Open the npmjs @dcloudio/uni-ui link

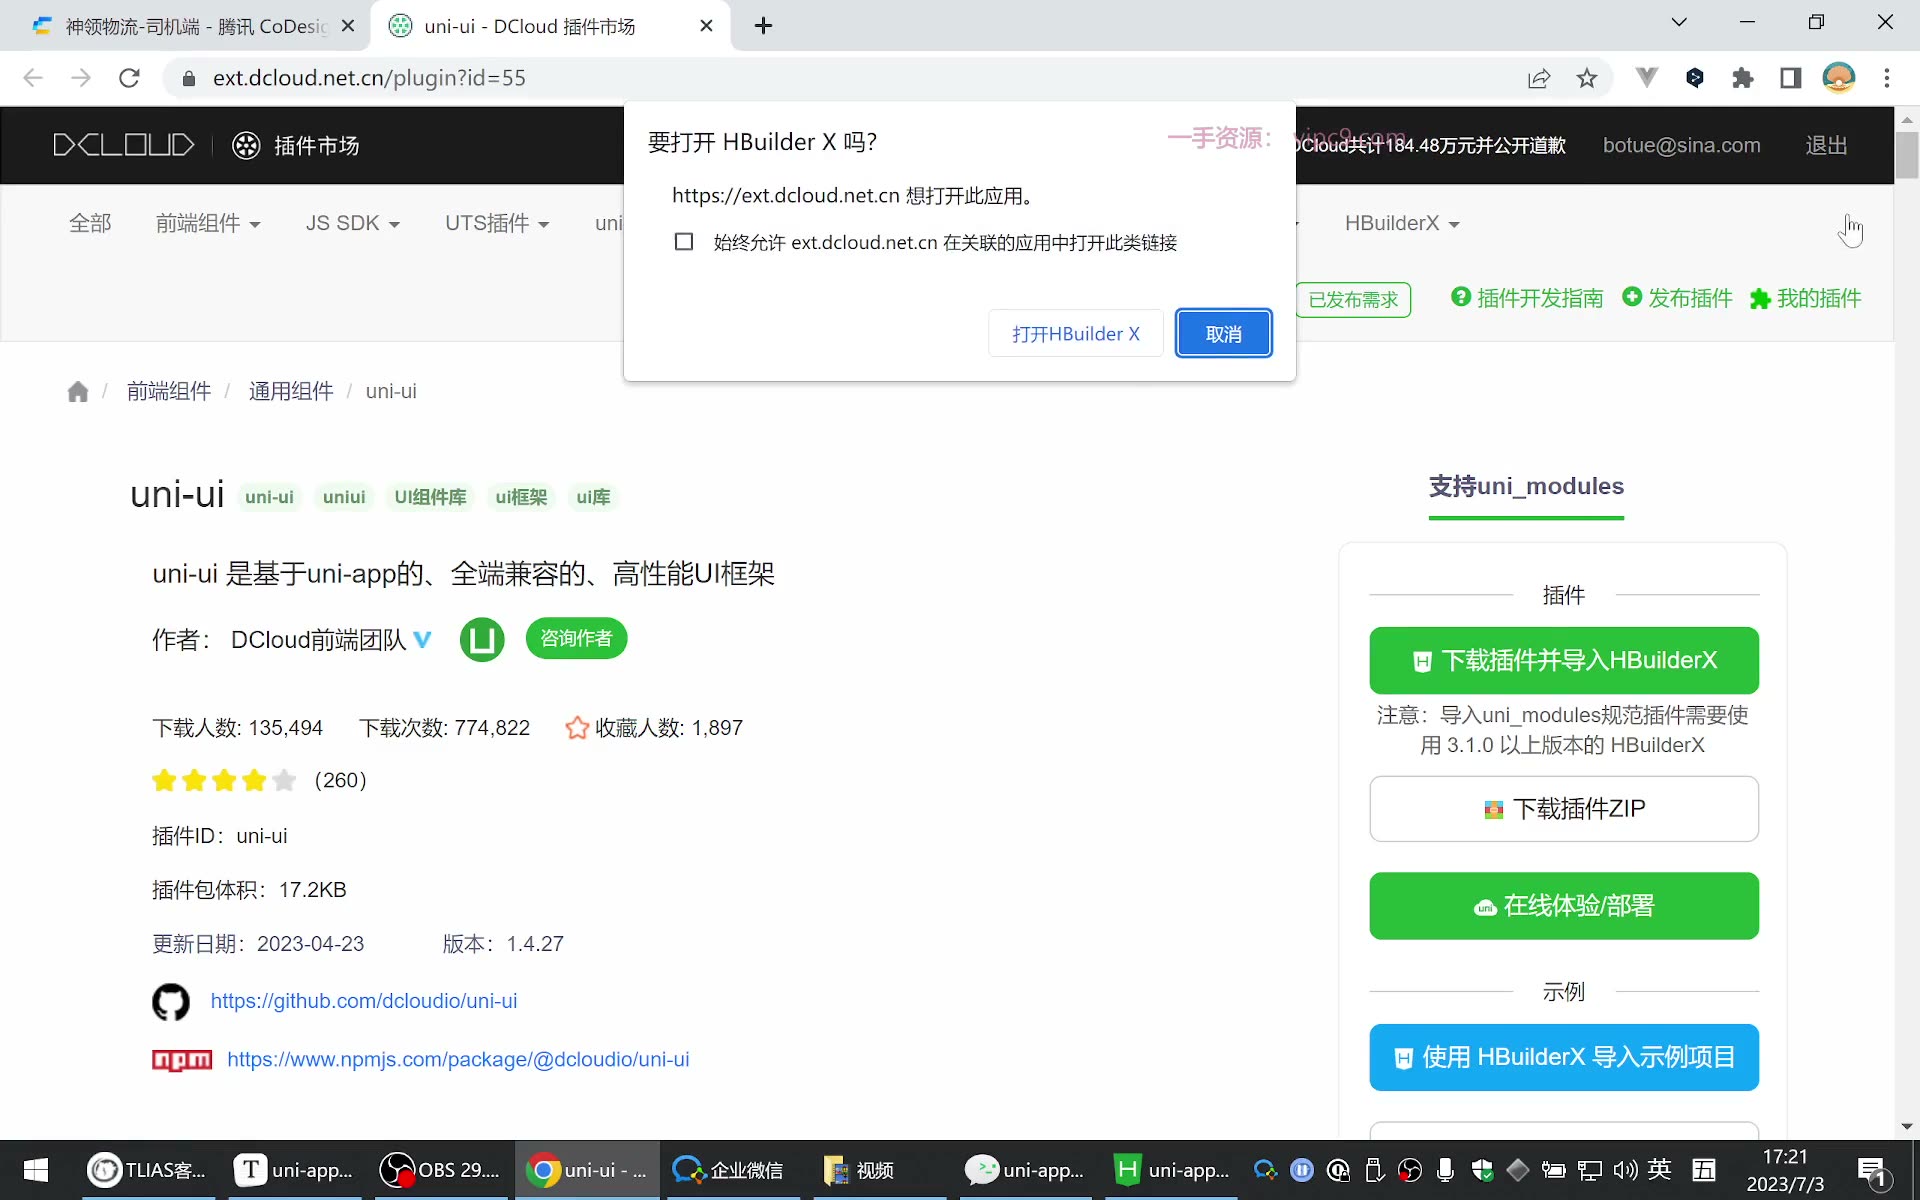click(458, 1059)
